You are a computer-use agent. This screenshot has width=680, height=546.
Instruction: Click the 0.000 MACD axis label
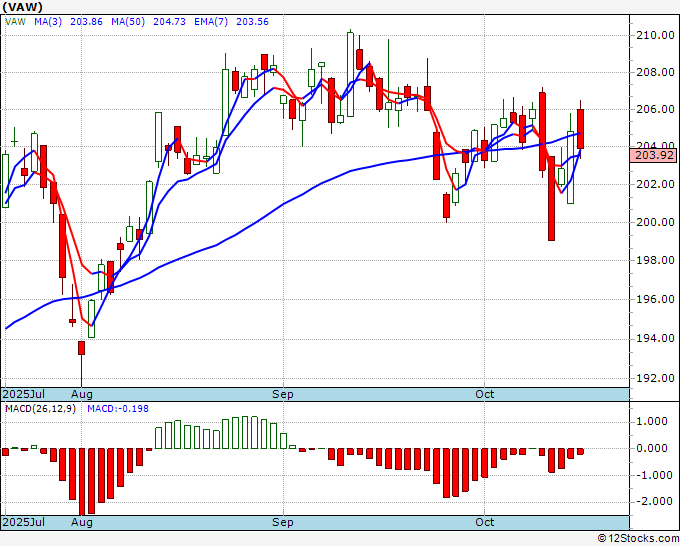(x=654, y=448)
